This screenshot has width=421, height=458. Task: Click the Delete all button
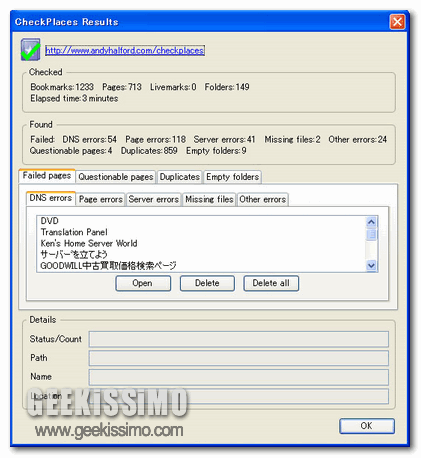pyautogui.click(x=271, y=283)
